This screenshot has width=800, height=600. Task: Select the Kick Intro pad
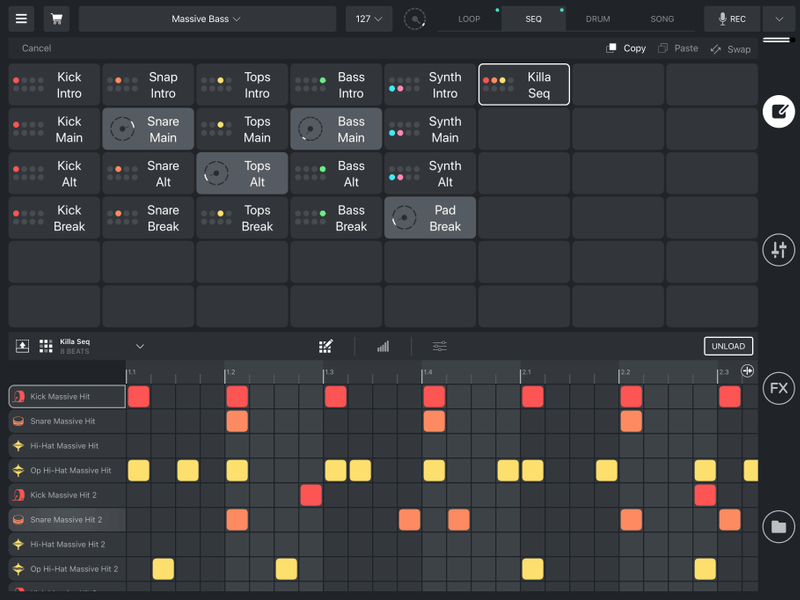click(54, 85)
